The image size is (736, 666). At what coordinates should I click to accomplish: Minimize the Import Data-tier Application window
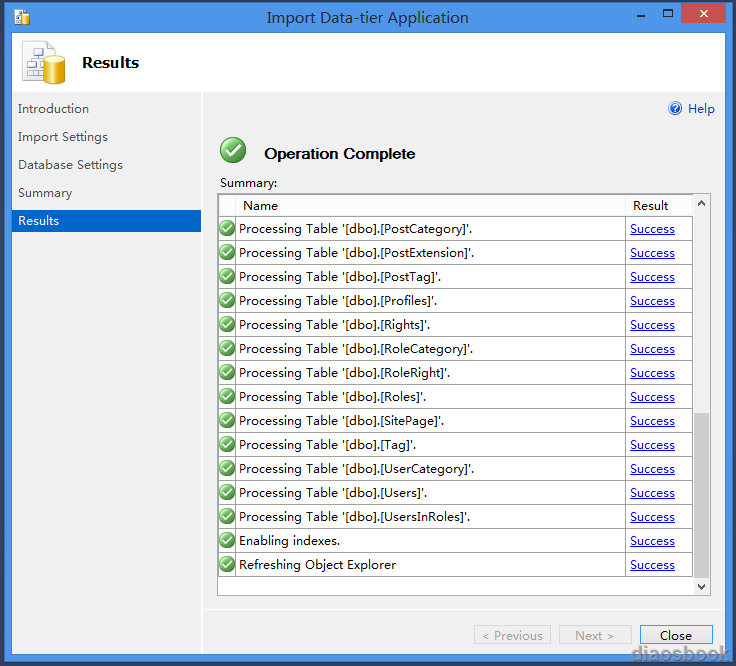[x=641, y=15]
